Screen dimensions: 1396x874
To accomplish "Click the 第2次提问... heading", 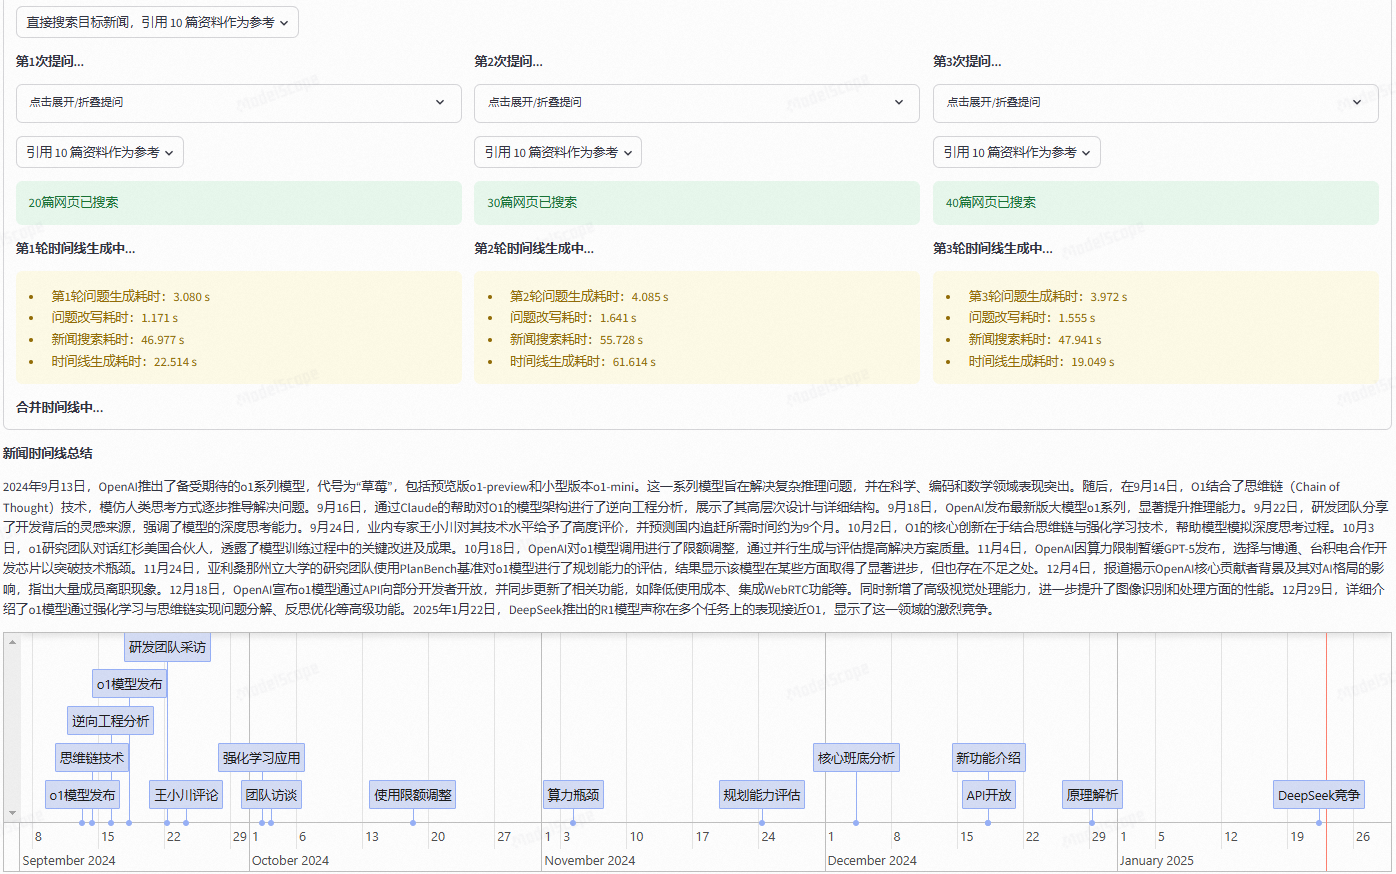I will point(508,61).
